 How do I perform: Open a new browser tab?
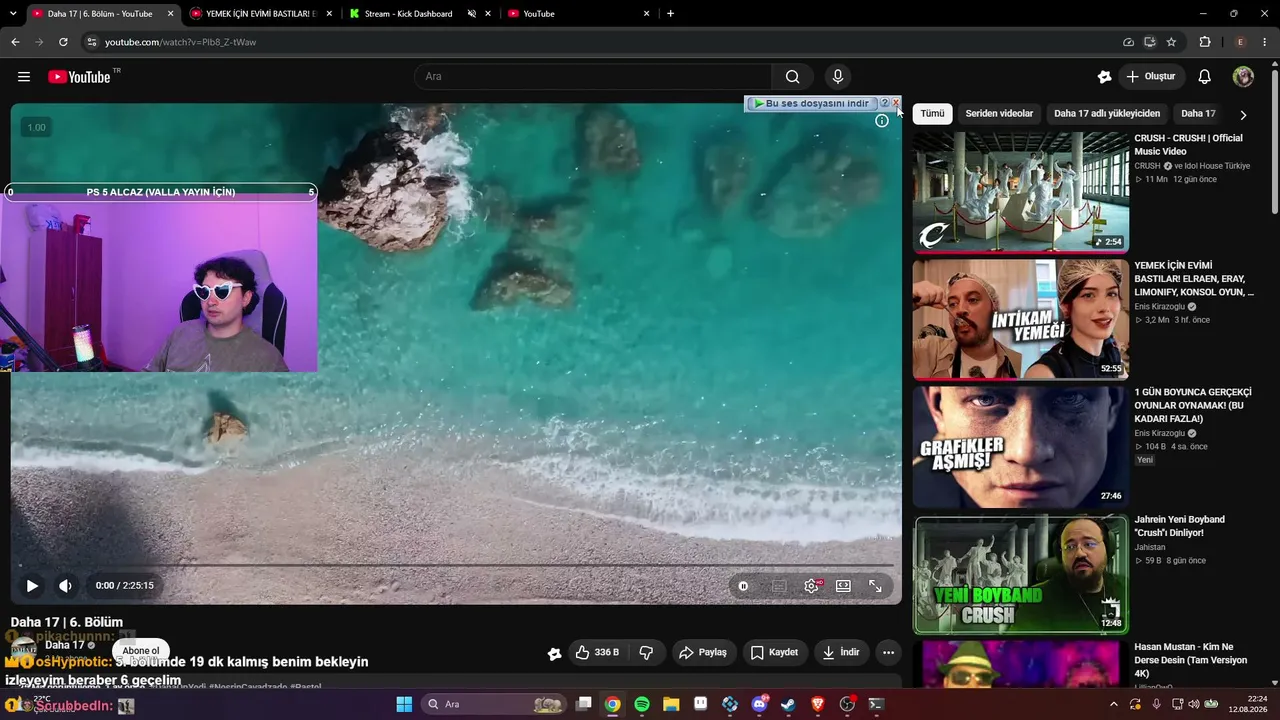coord(670,14)
